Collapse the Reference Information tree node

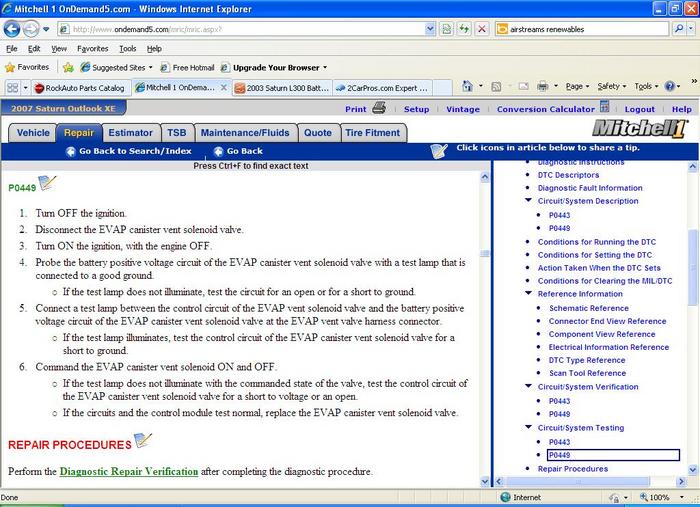point(529,293)
